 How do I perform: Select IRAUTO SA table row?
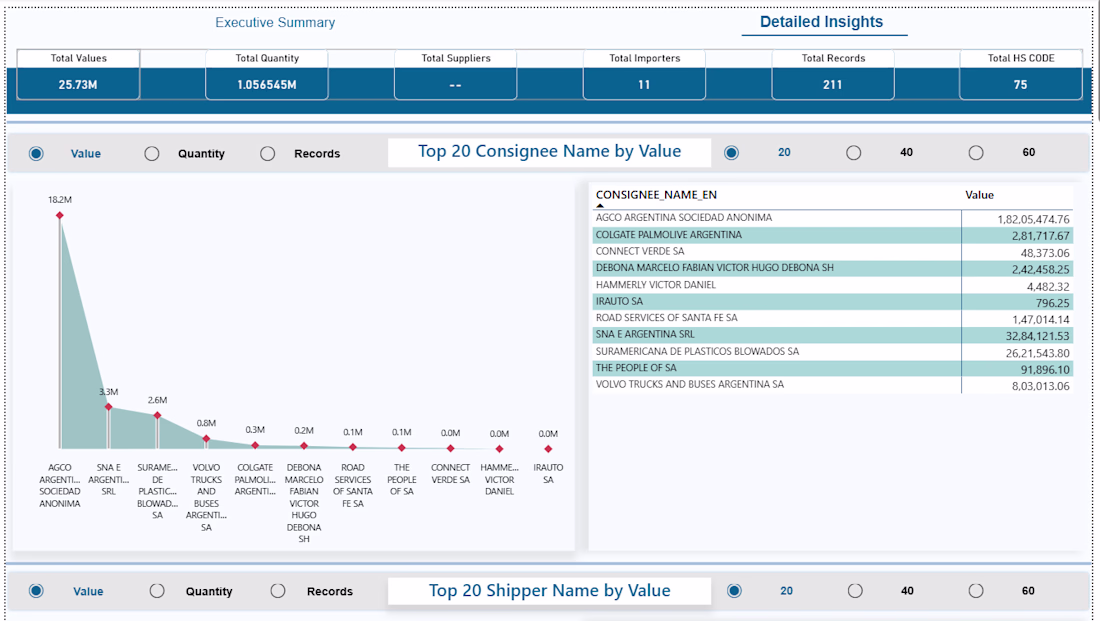(833, 302)
